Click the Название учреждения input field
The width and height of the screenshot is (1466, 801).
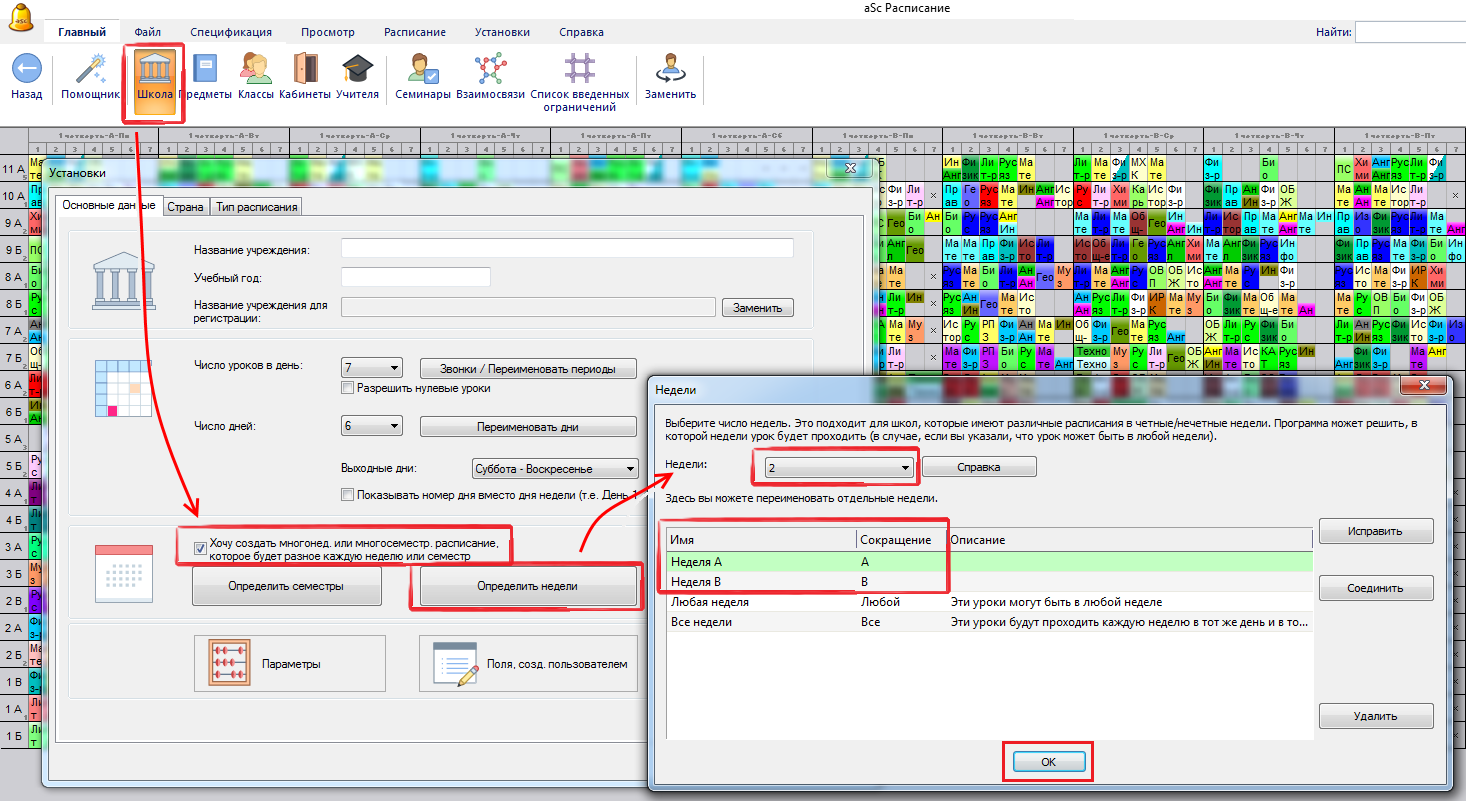(x=567, y=249)
